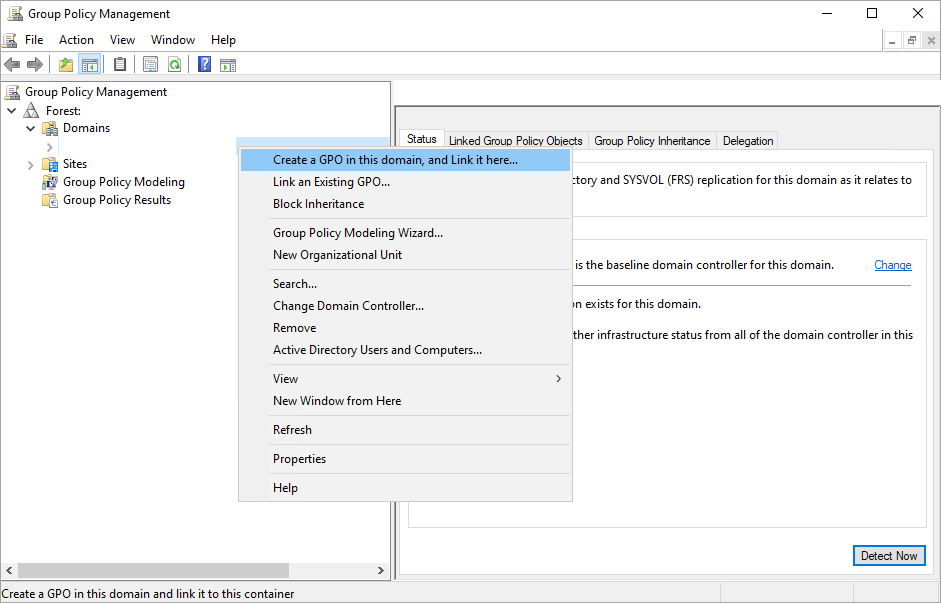
Task: Open the File menu
Action: pyautogui.click(x=34, y=40)
